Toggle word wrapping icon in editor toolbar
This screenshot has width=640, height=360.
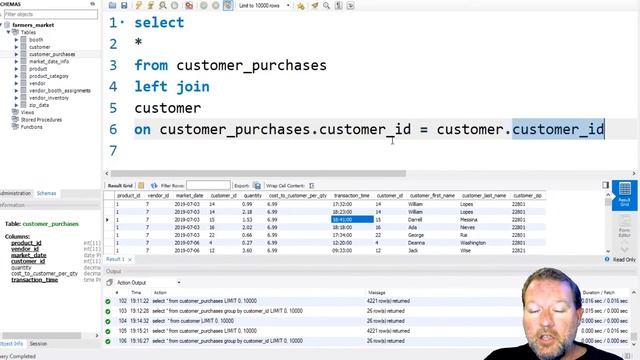350,6
